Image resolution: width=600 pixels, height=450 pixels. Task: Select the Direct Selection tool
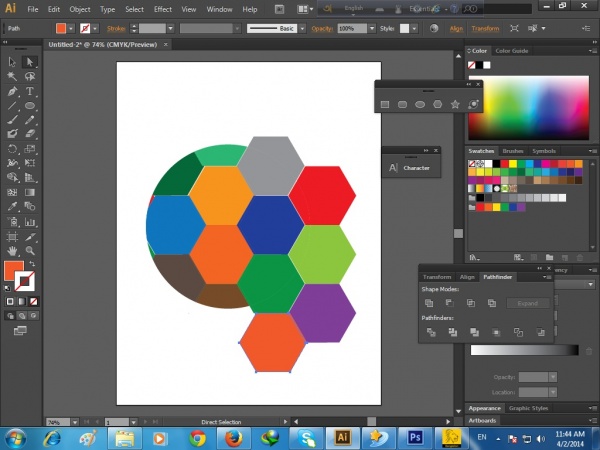click(x=30, y=62)
